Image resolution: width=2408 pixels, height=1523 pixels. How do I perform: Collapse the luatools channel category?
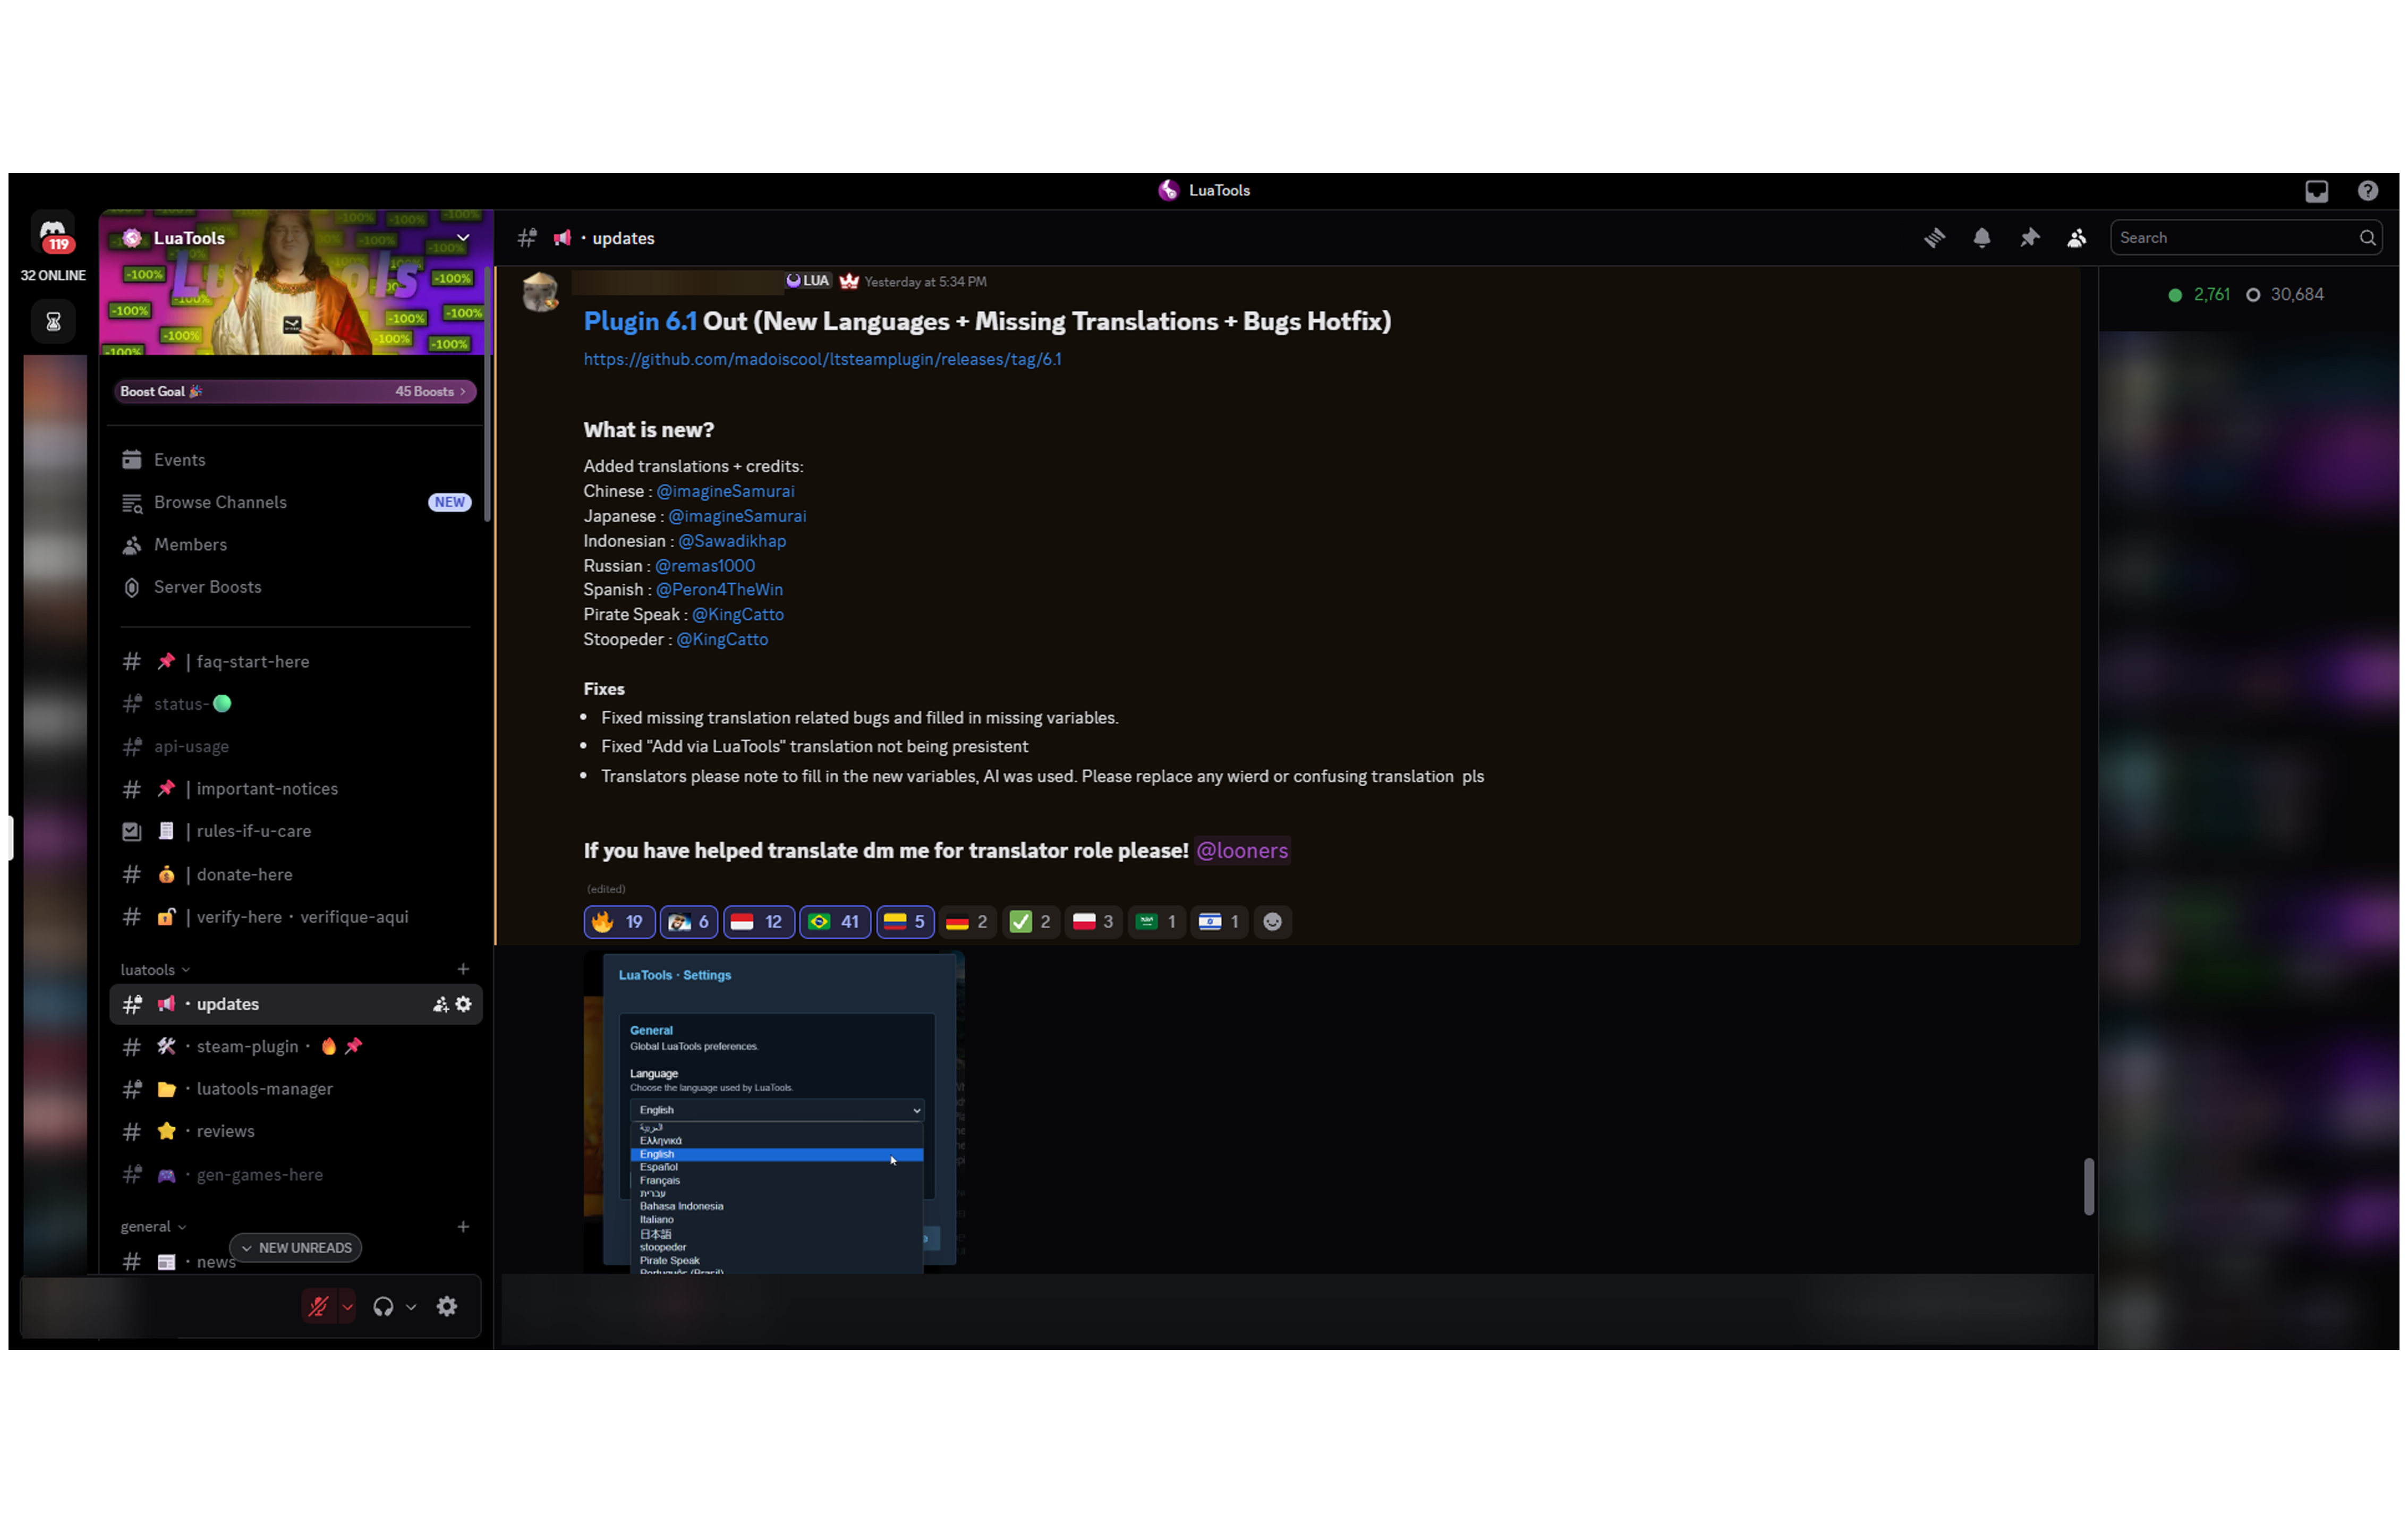coord(151,969)
